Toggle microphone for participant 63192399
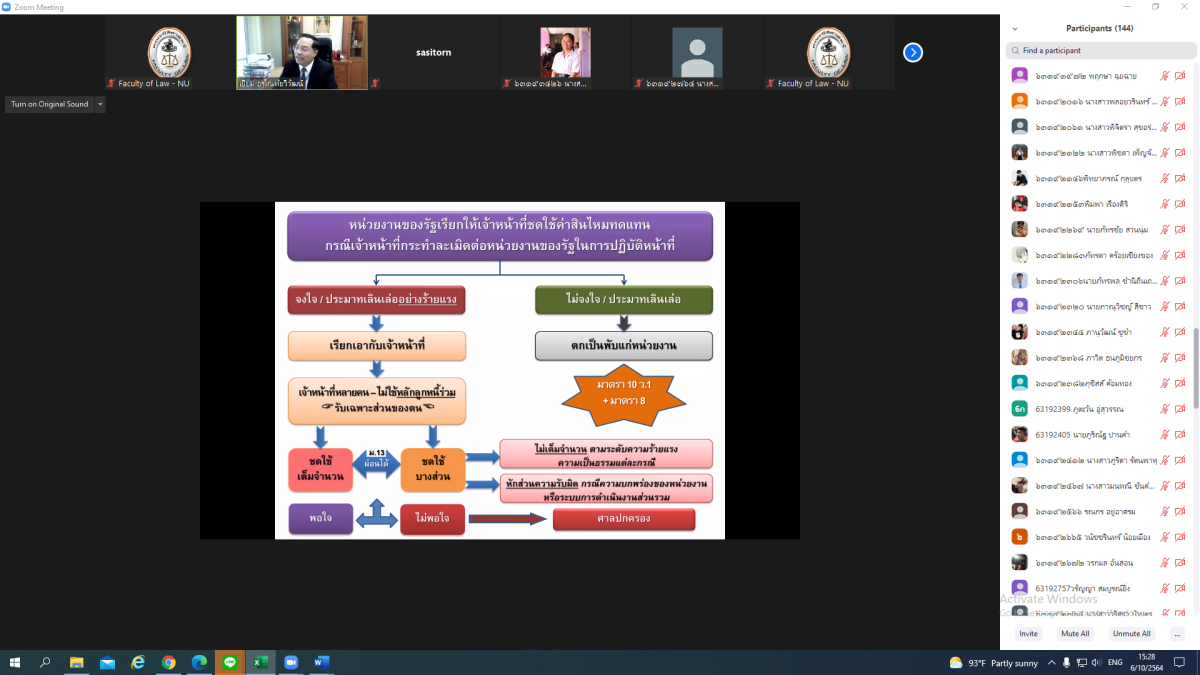1200x675 pixels. pos(1164,408)
